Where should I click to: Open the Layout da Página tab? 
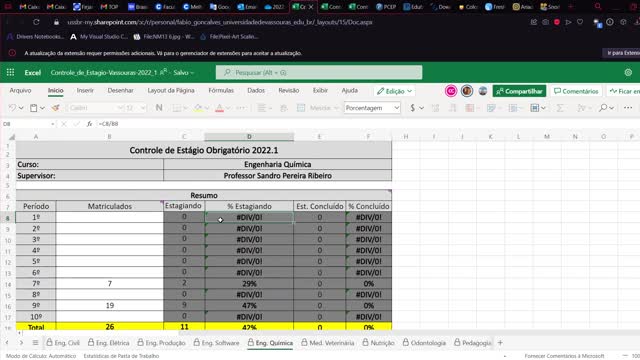click(171, 90)
